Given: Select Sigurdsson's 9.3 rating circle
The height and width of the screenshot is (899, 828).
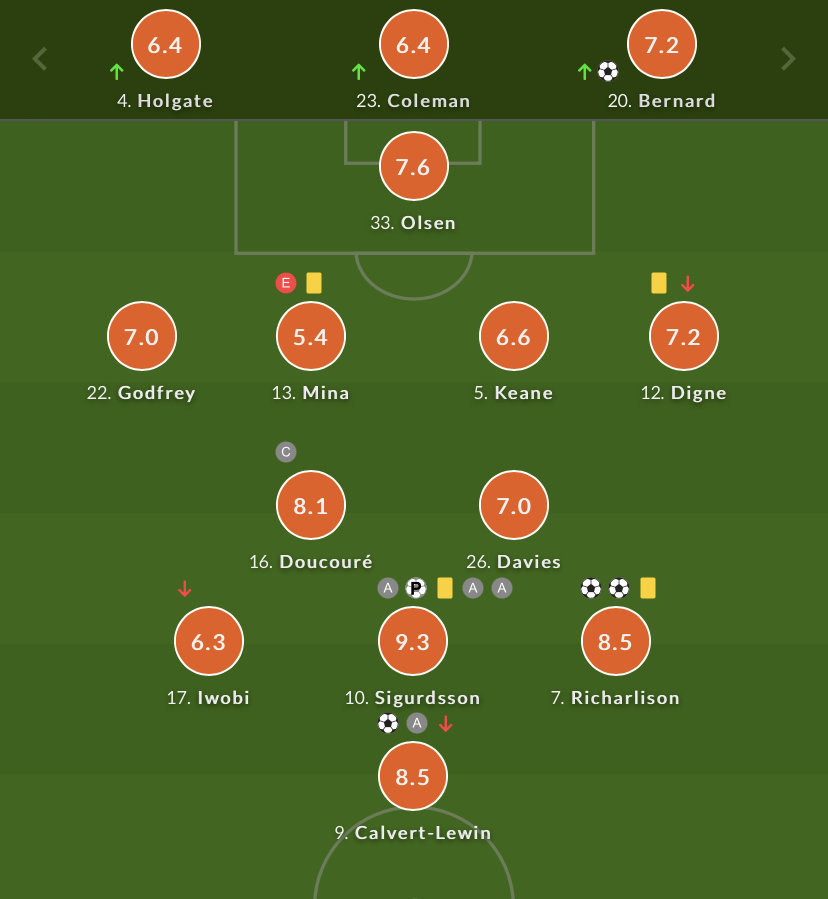Looking at the screenshot, I should point(413,641).
